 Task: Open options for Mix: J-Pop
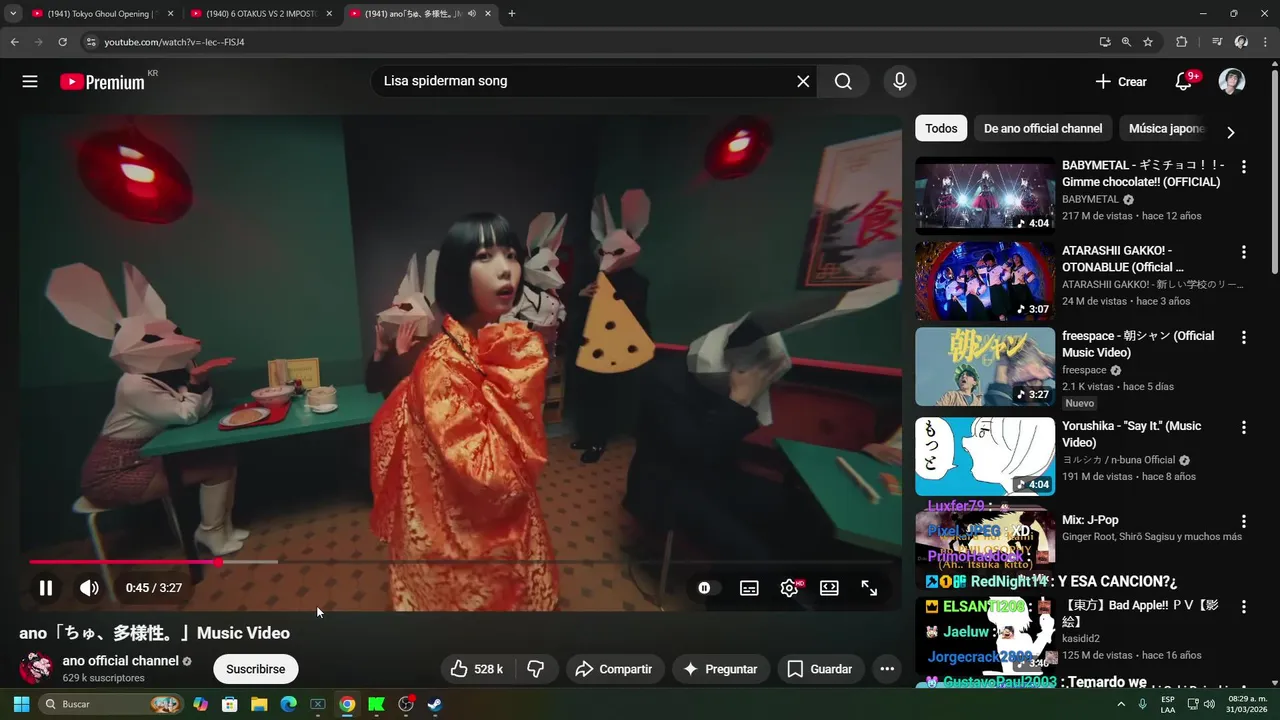pyautogui.click(x=1244, y=521)
